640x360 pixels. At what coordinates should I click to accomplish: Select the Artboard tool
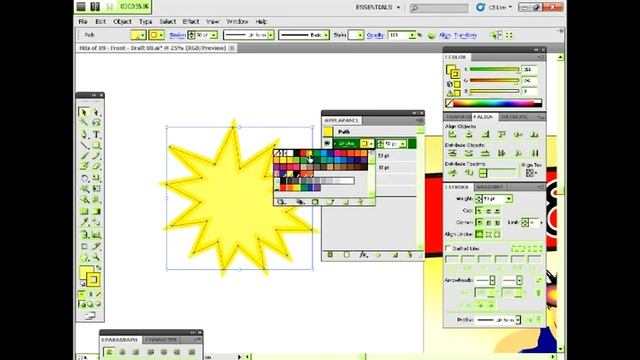pos(84,246)
